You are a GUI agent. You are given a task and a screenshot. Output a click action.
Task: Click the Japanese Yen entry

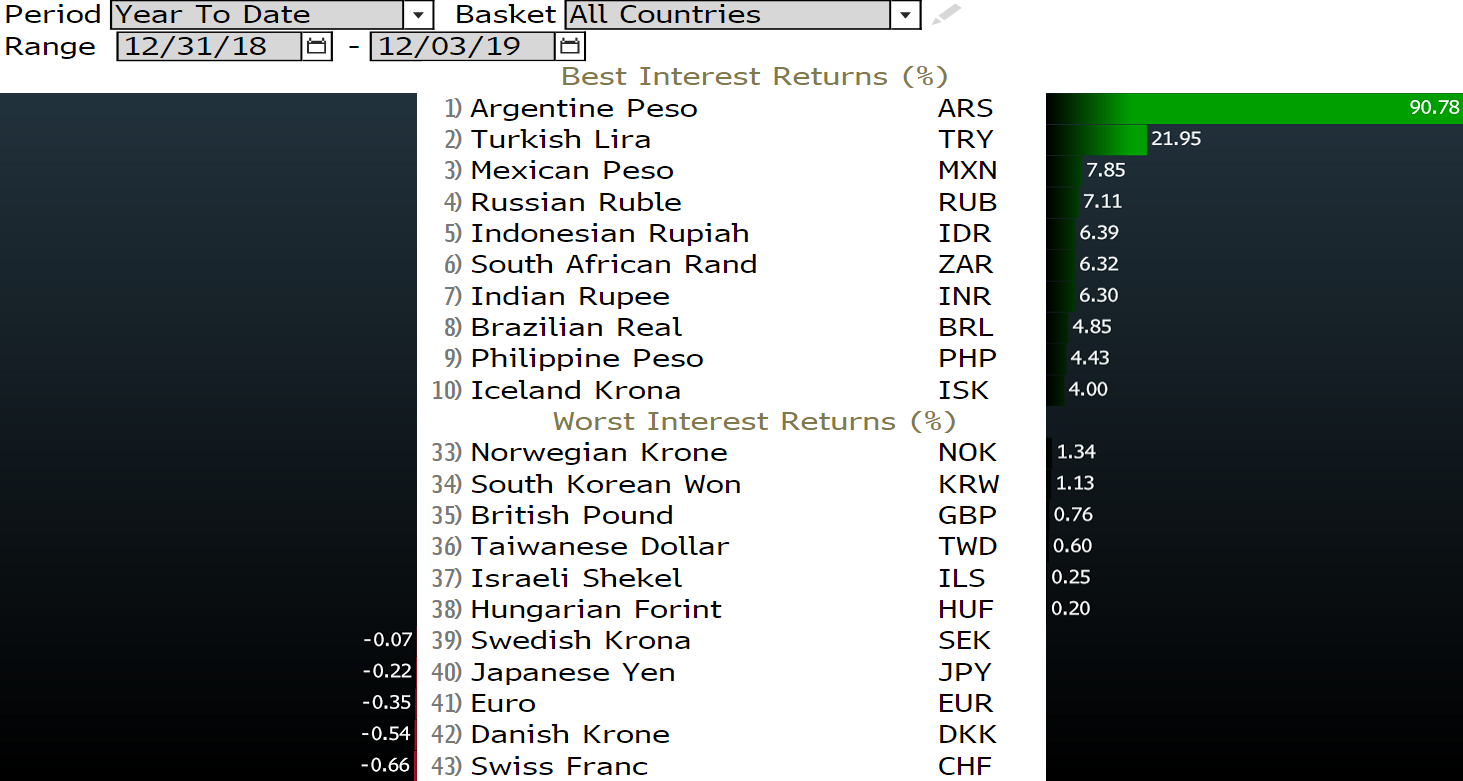[573, 672]
